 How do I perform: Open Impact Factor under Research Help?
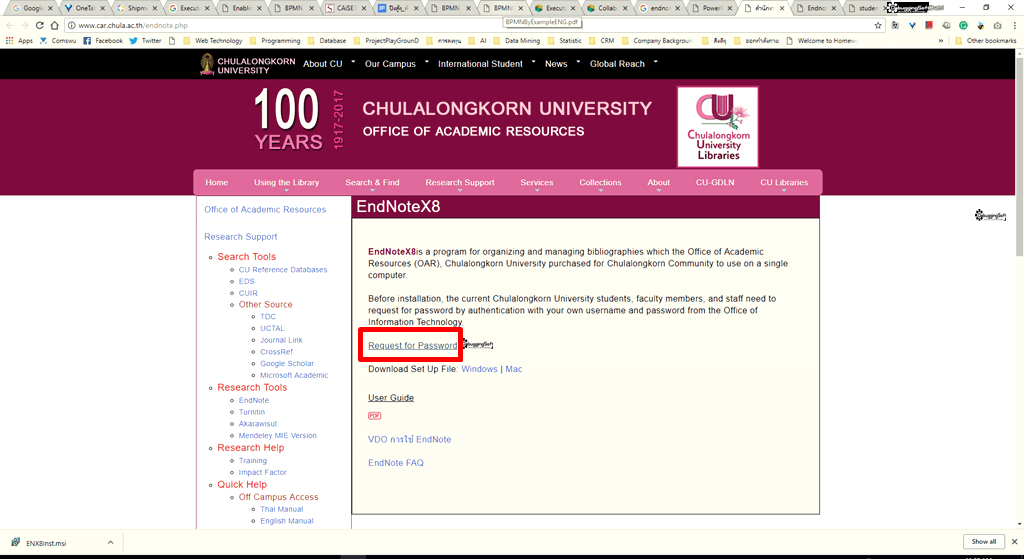tap(263, 472)
